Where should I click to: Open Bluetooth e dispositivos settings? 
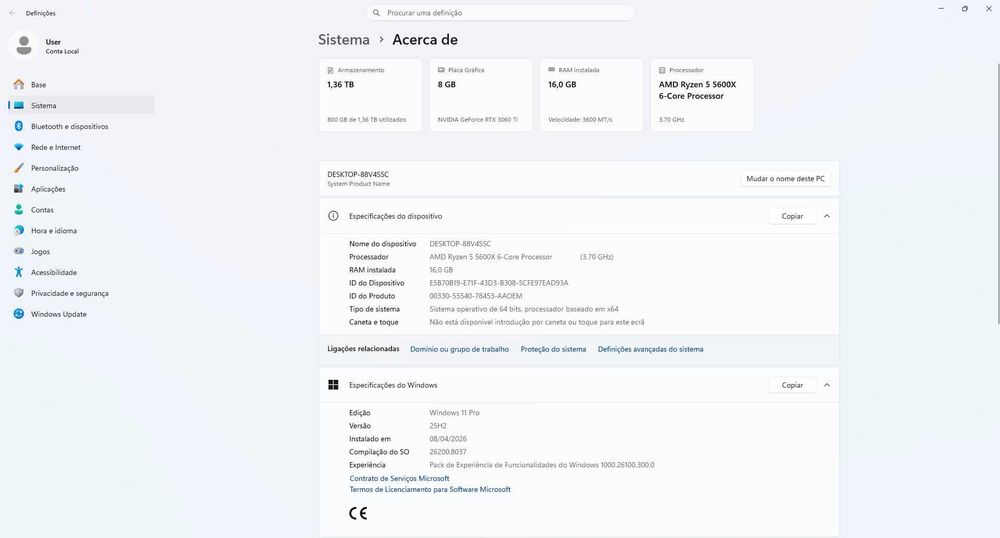pyautogui.click(x=81, y=126)
